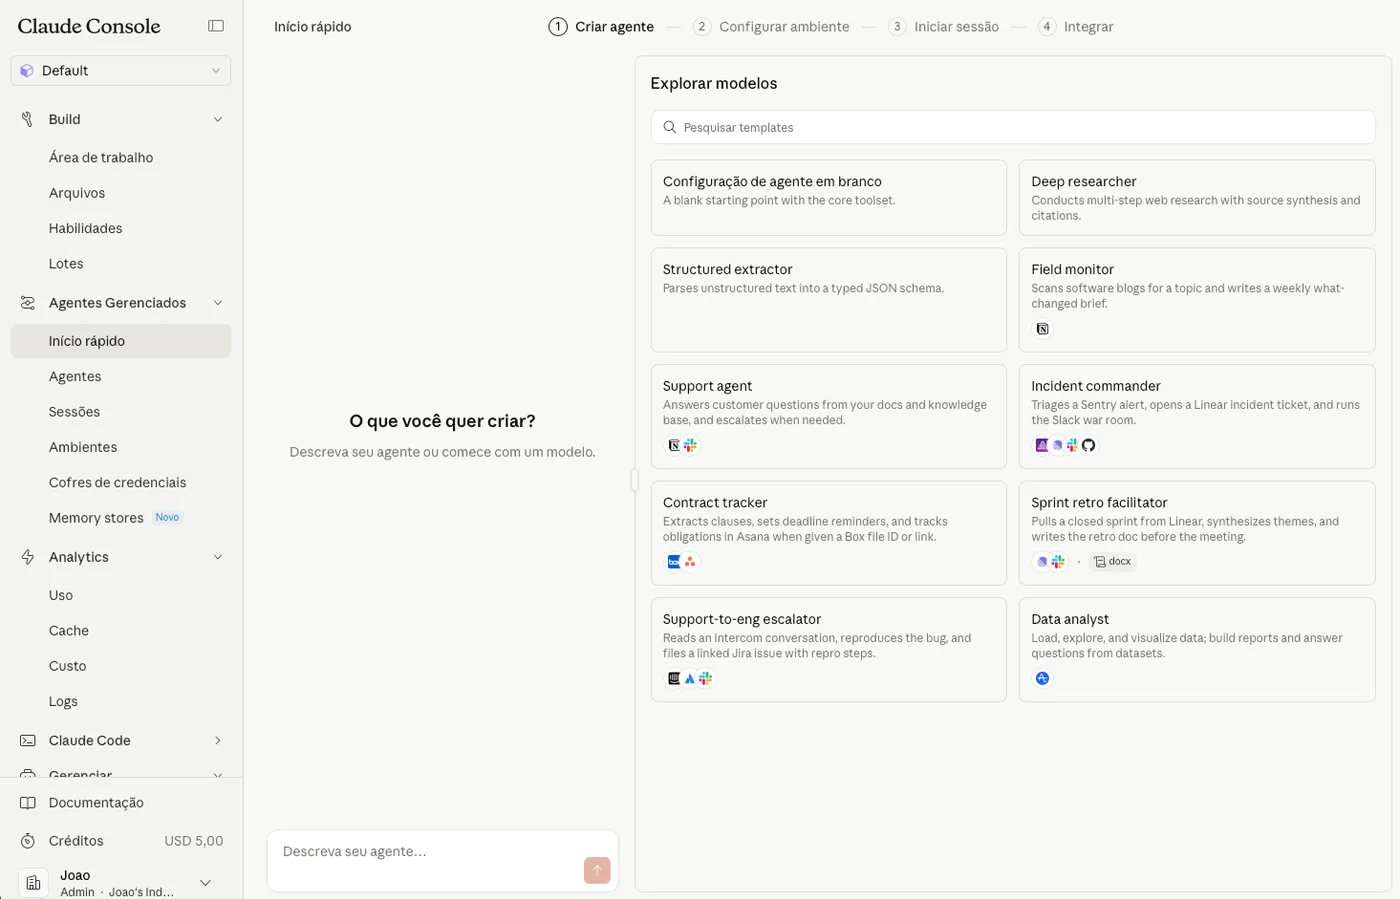Click the Slack icon in Support-to-eng escalator

[705, 679]
